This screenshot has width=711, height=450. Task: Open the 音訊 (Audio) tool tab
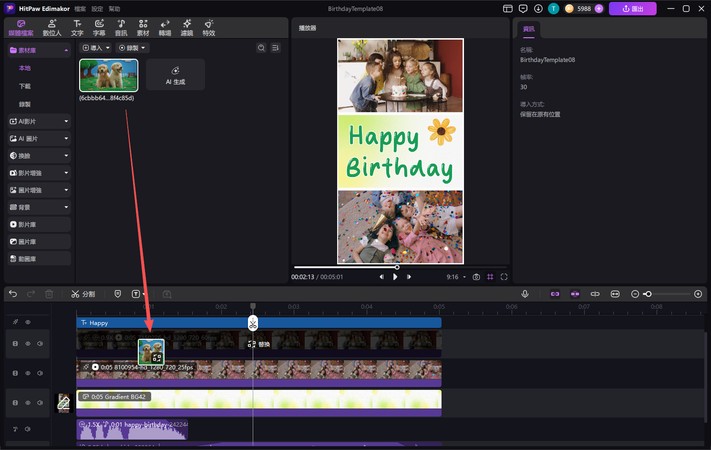click(121, 27)
